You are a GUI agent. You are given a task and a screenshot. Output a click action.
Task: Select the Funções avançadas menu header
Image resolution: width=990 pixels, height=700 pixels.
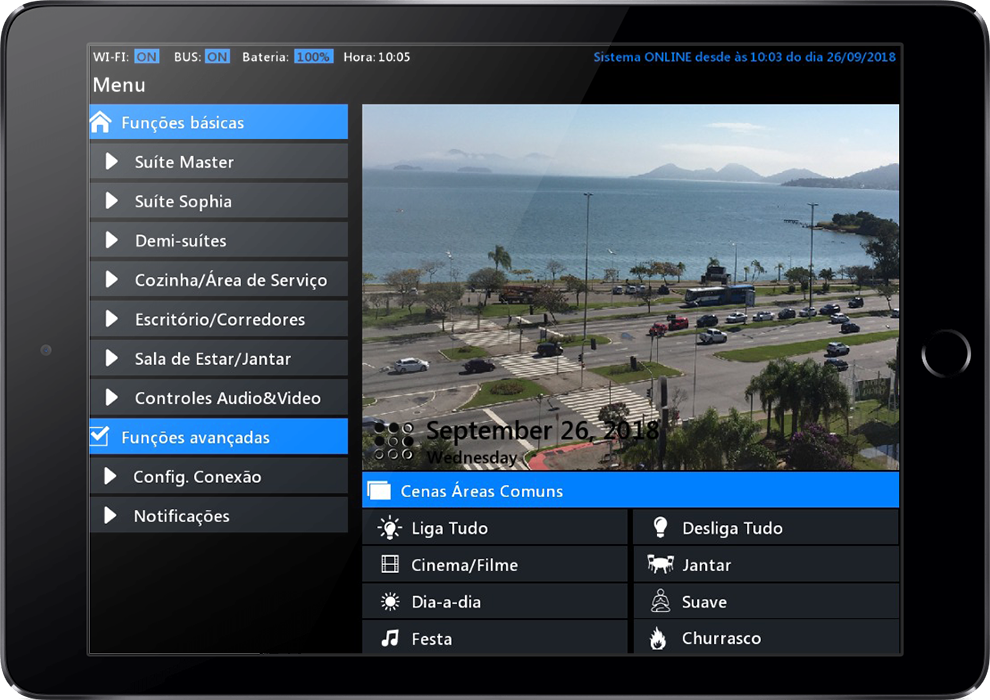218,436
